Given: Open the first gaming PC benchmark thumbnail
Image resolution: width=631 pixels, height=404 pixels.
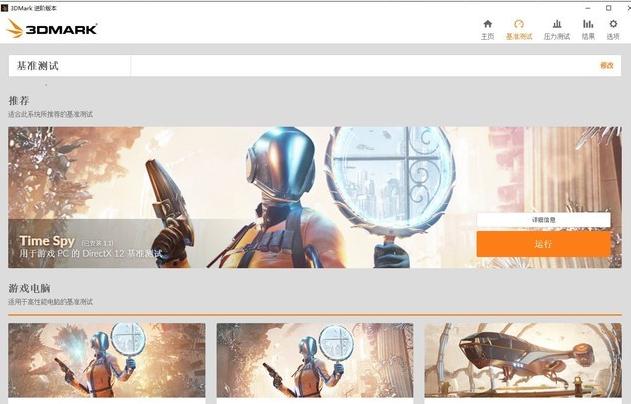Looking at the screenshot, I should [x=107, y=360].
